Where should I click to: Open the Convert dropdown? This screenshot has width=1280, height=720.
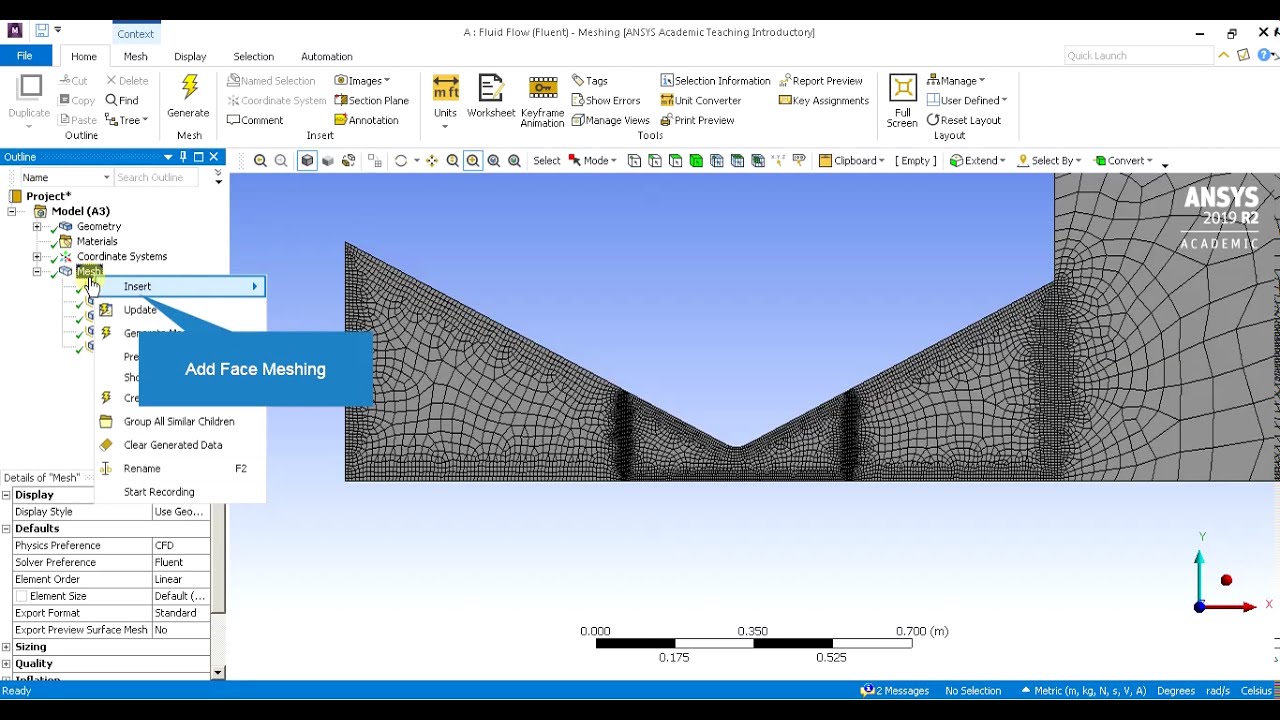click(x=1124, y=160)
